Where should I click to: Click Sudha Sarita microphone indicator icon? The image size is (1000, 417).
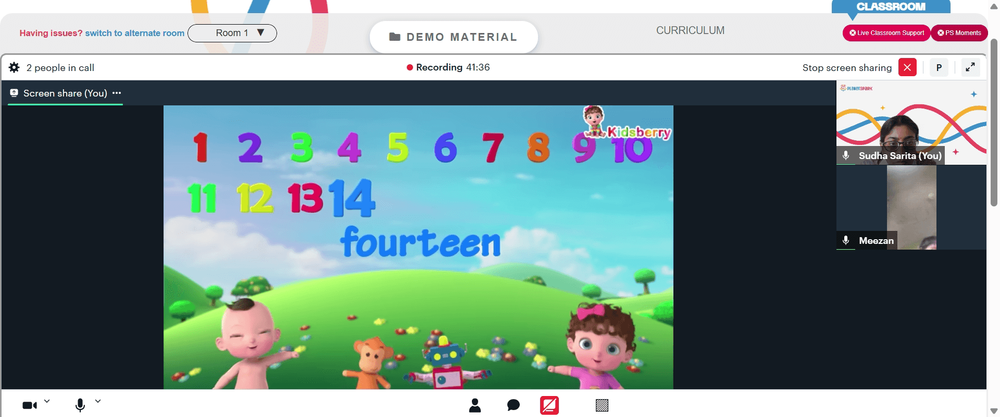(846, 156)
